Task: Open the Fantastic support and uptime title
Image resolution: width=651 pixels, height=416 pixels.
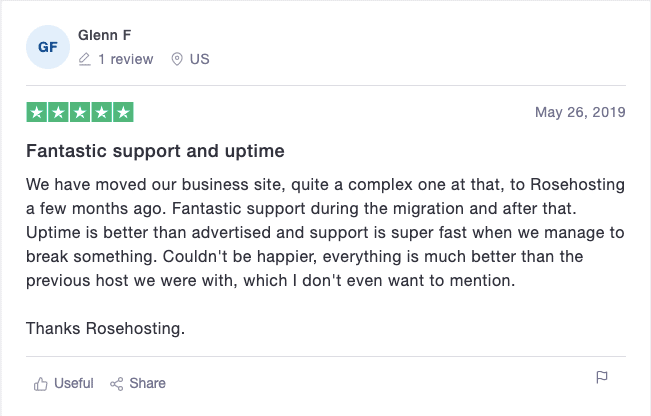Action: coord(155,151)
